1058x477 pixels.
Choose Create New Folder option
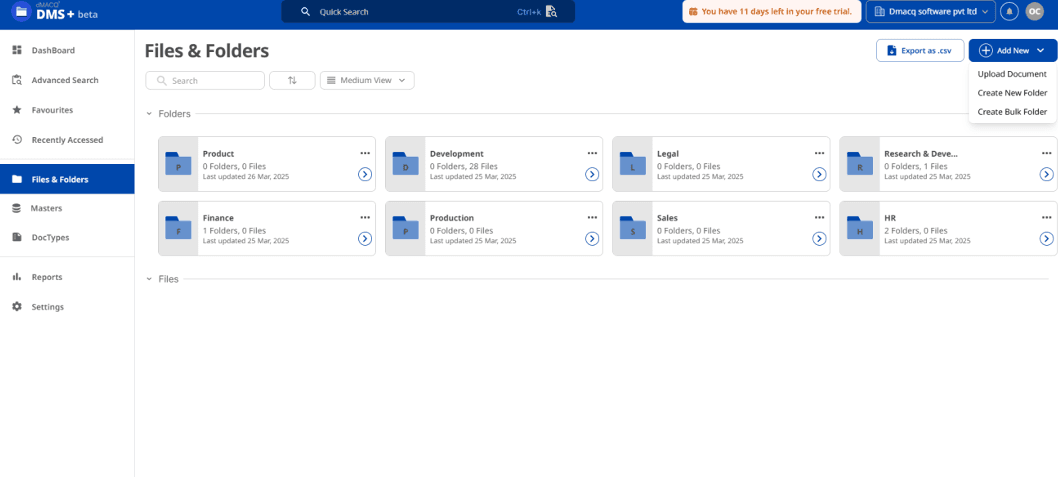coord(1012,93)
